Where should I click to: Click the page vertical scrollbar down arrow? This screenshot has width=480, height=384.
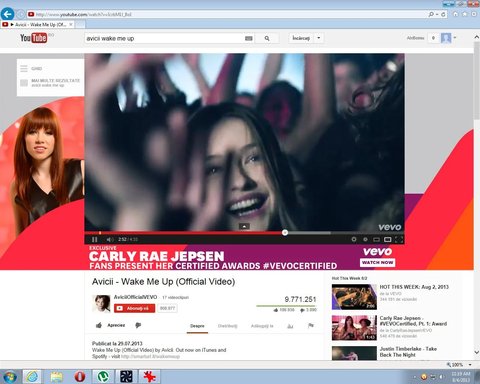pyautogui.click(x=476, y=352)
